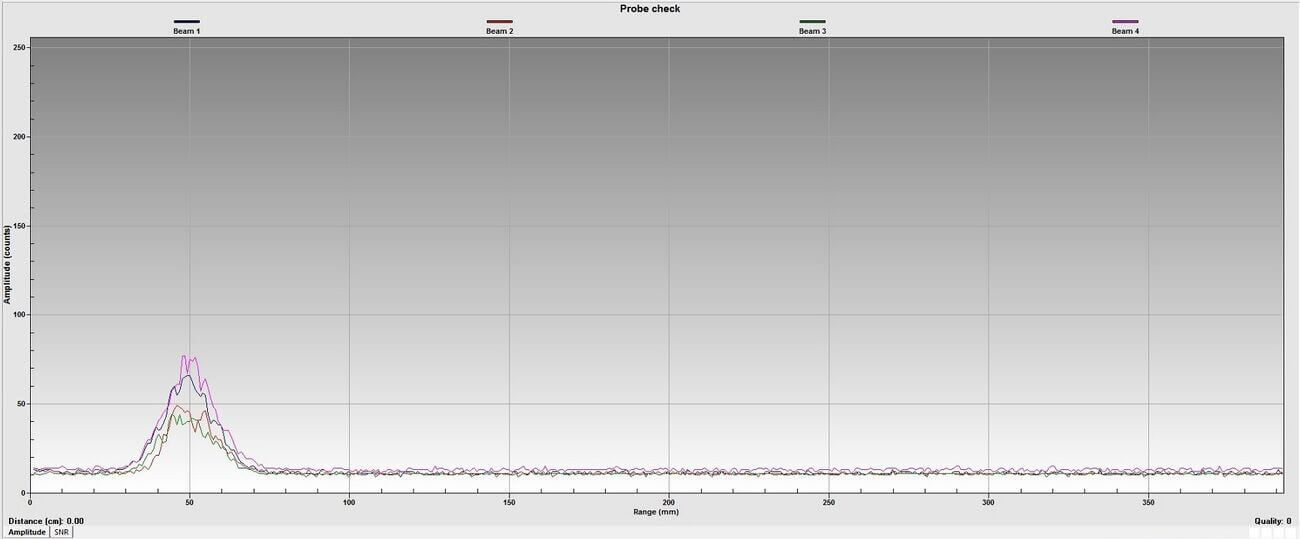Click the Beam 4 legend color line

pos(1125,21)
